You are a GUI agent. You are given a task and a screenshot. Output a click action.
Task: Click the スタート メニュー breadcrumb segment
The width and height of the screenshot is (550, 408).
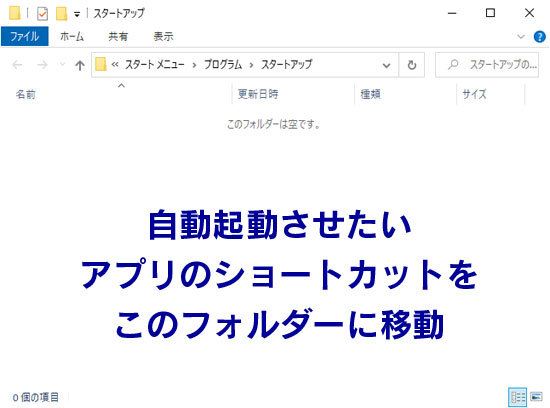coord(155,65)
